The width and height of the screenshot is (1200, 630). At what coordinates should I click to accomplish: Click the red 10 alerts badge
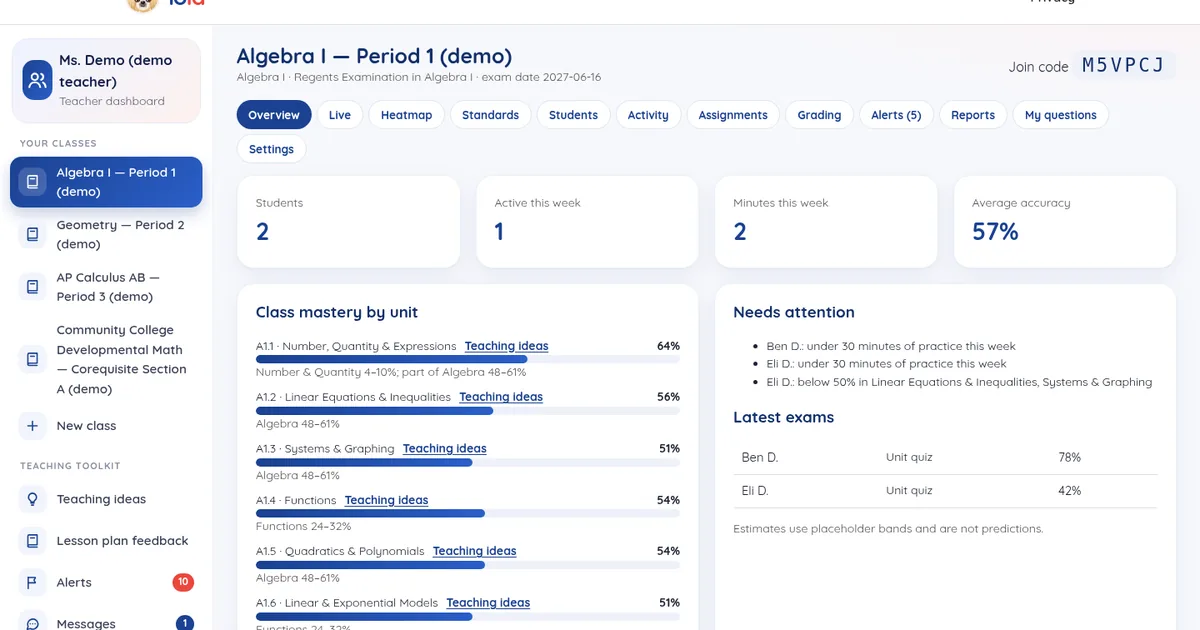pos(183,582)
